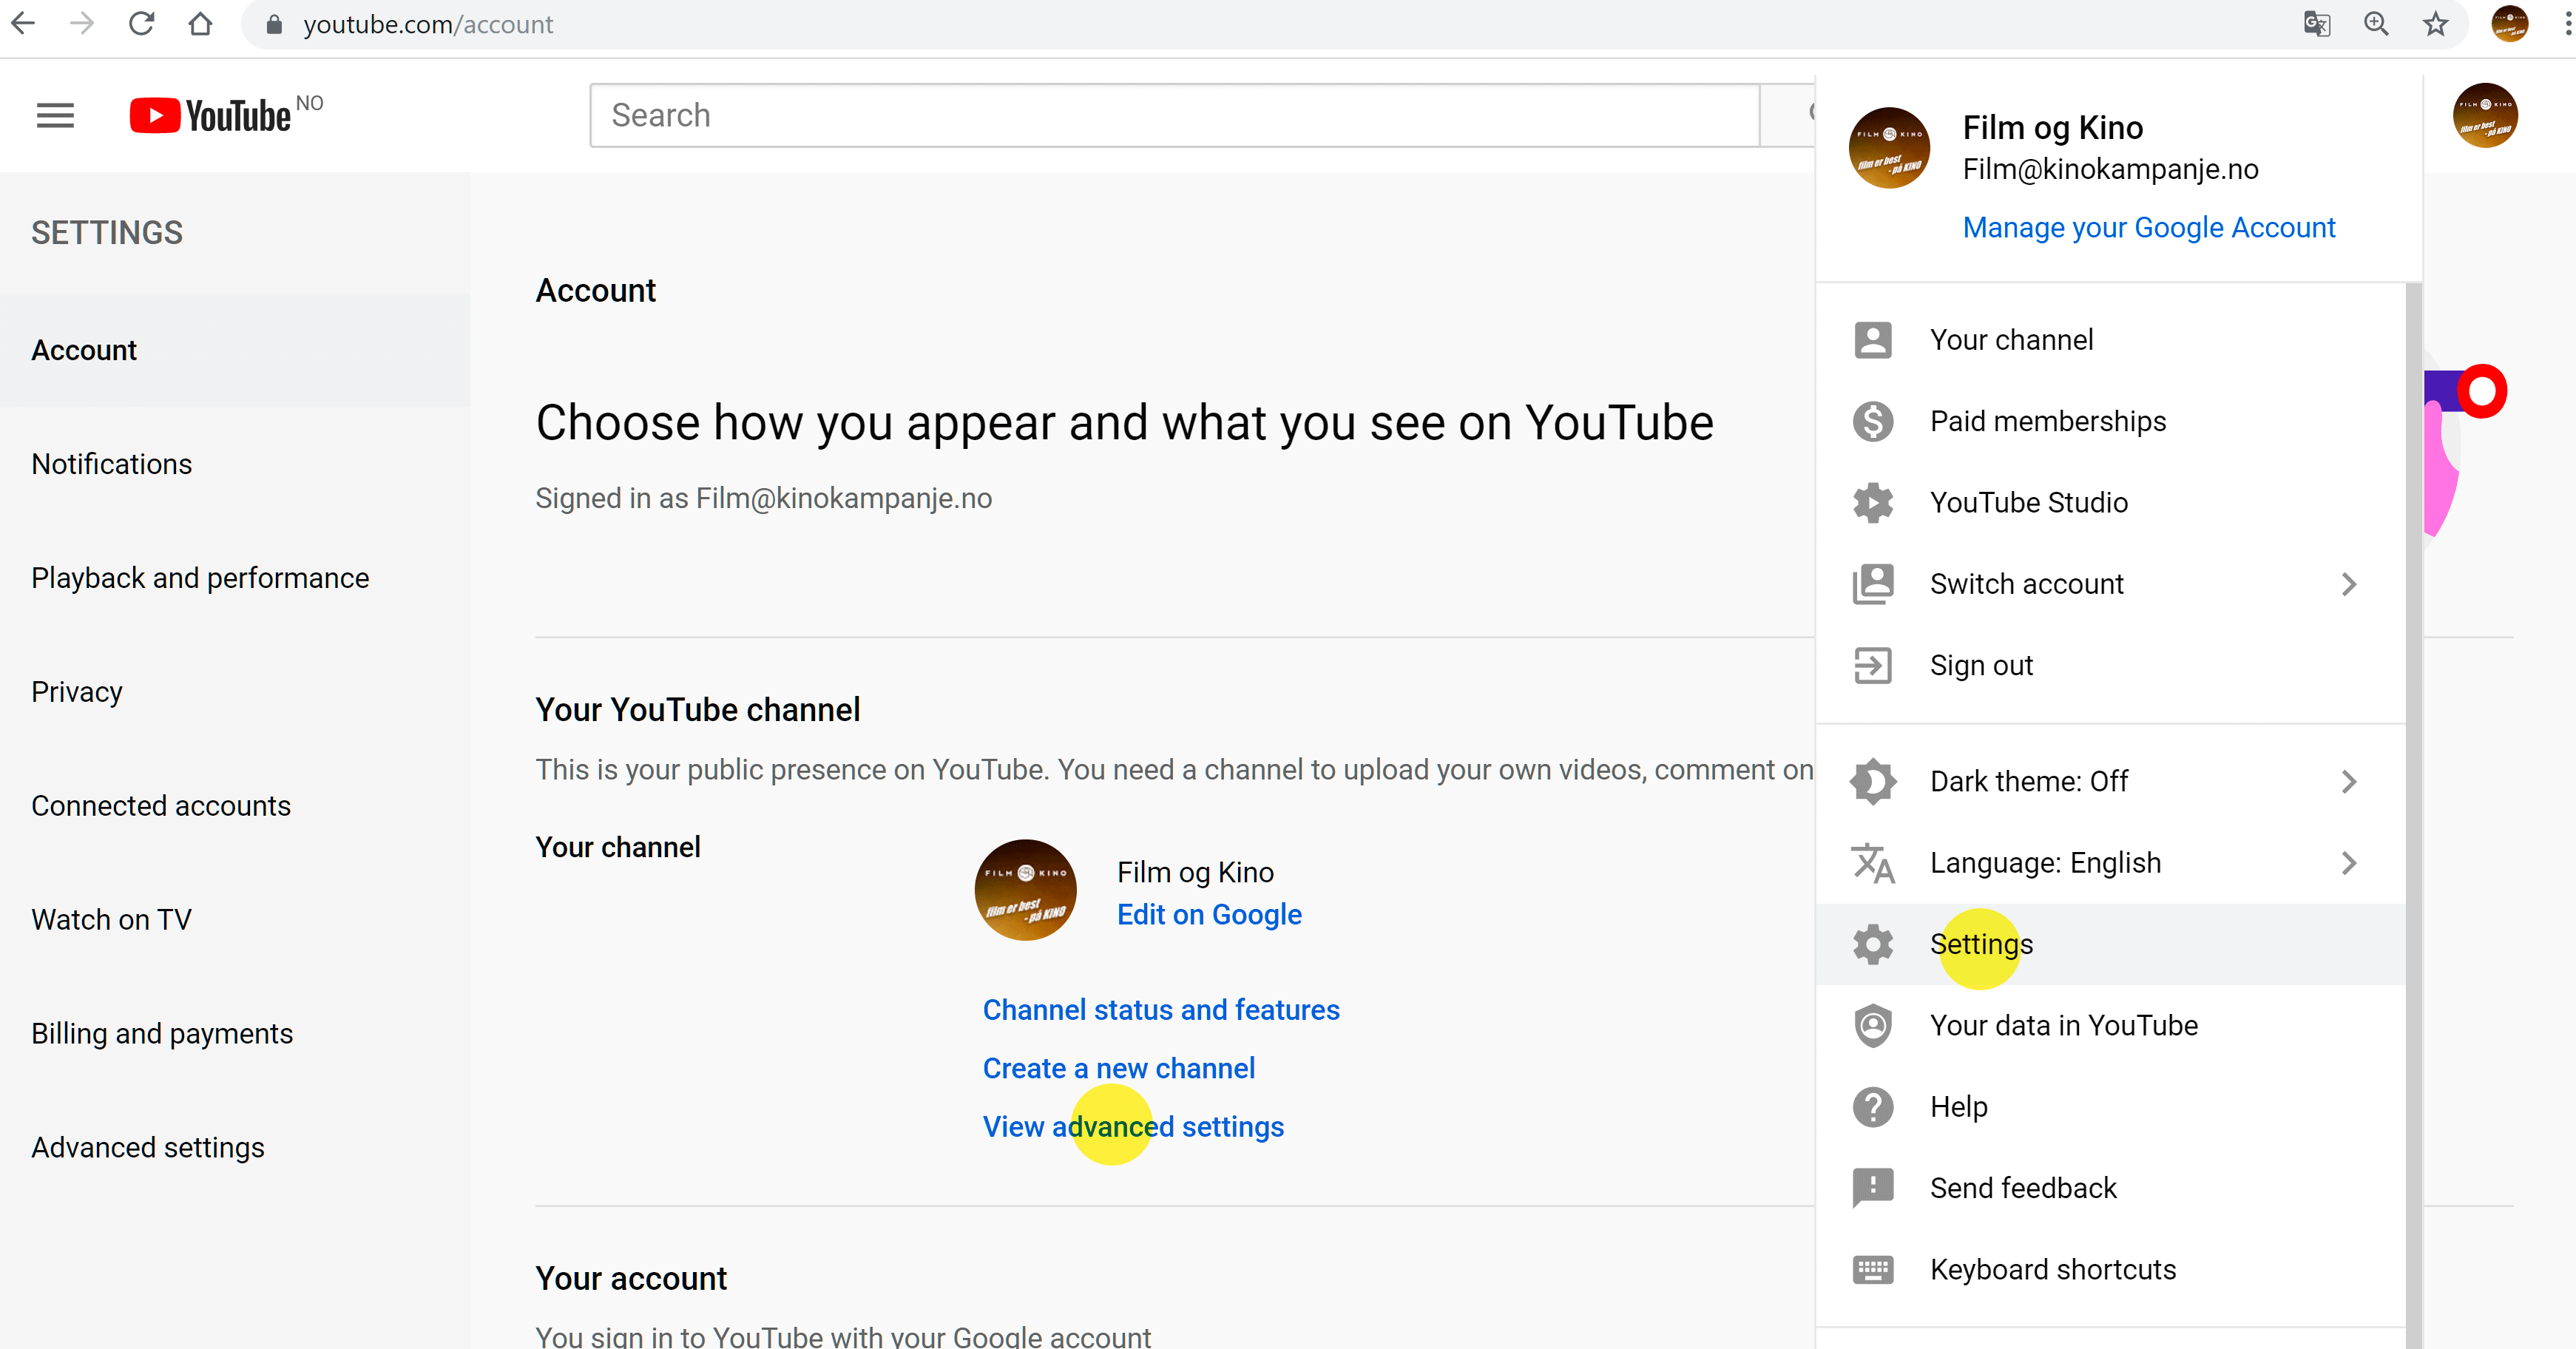The height and width of the screenshot is (1349, 2576).
Task: Open Paid memberships menu entry
Action: coord(2110,421)
